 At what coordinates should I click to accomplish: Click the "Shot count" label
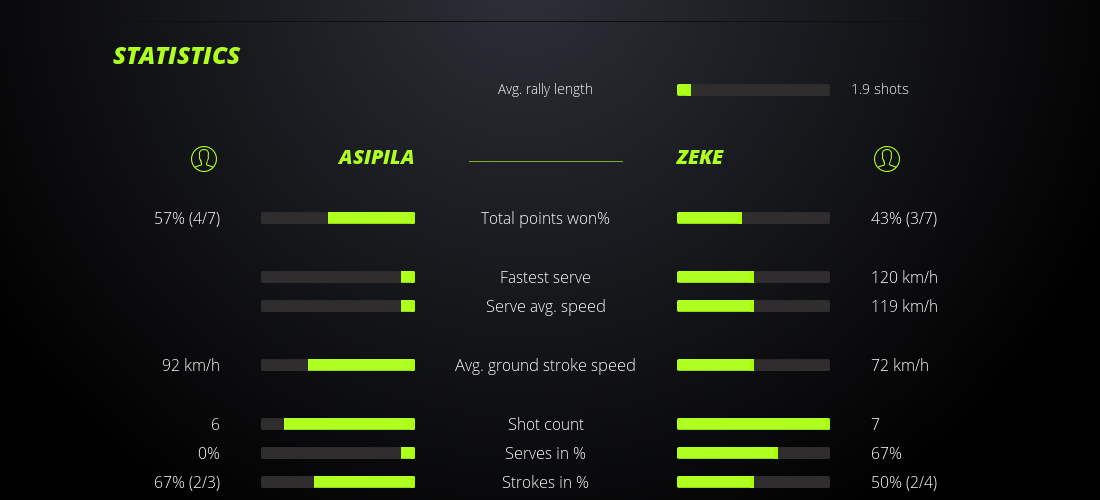(545, 424)
